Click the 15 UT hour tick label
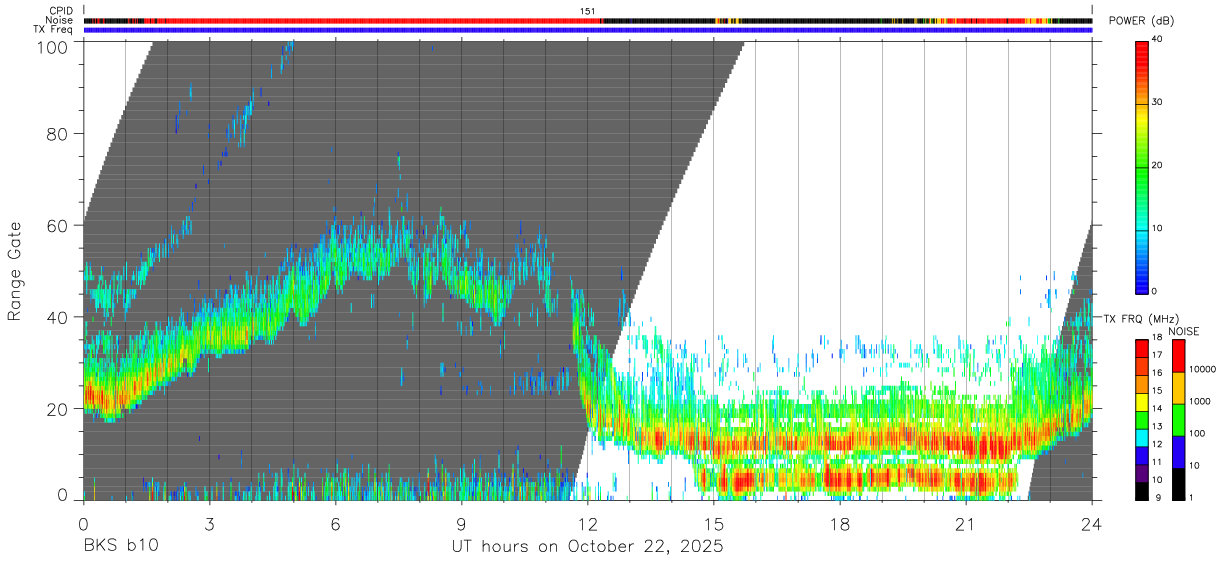Image resolution: width=1228 pixels, height=567 pixels. (x=713, y=522)
